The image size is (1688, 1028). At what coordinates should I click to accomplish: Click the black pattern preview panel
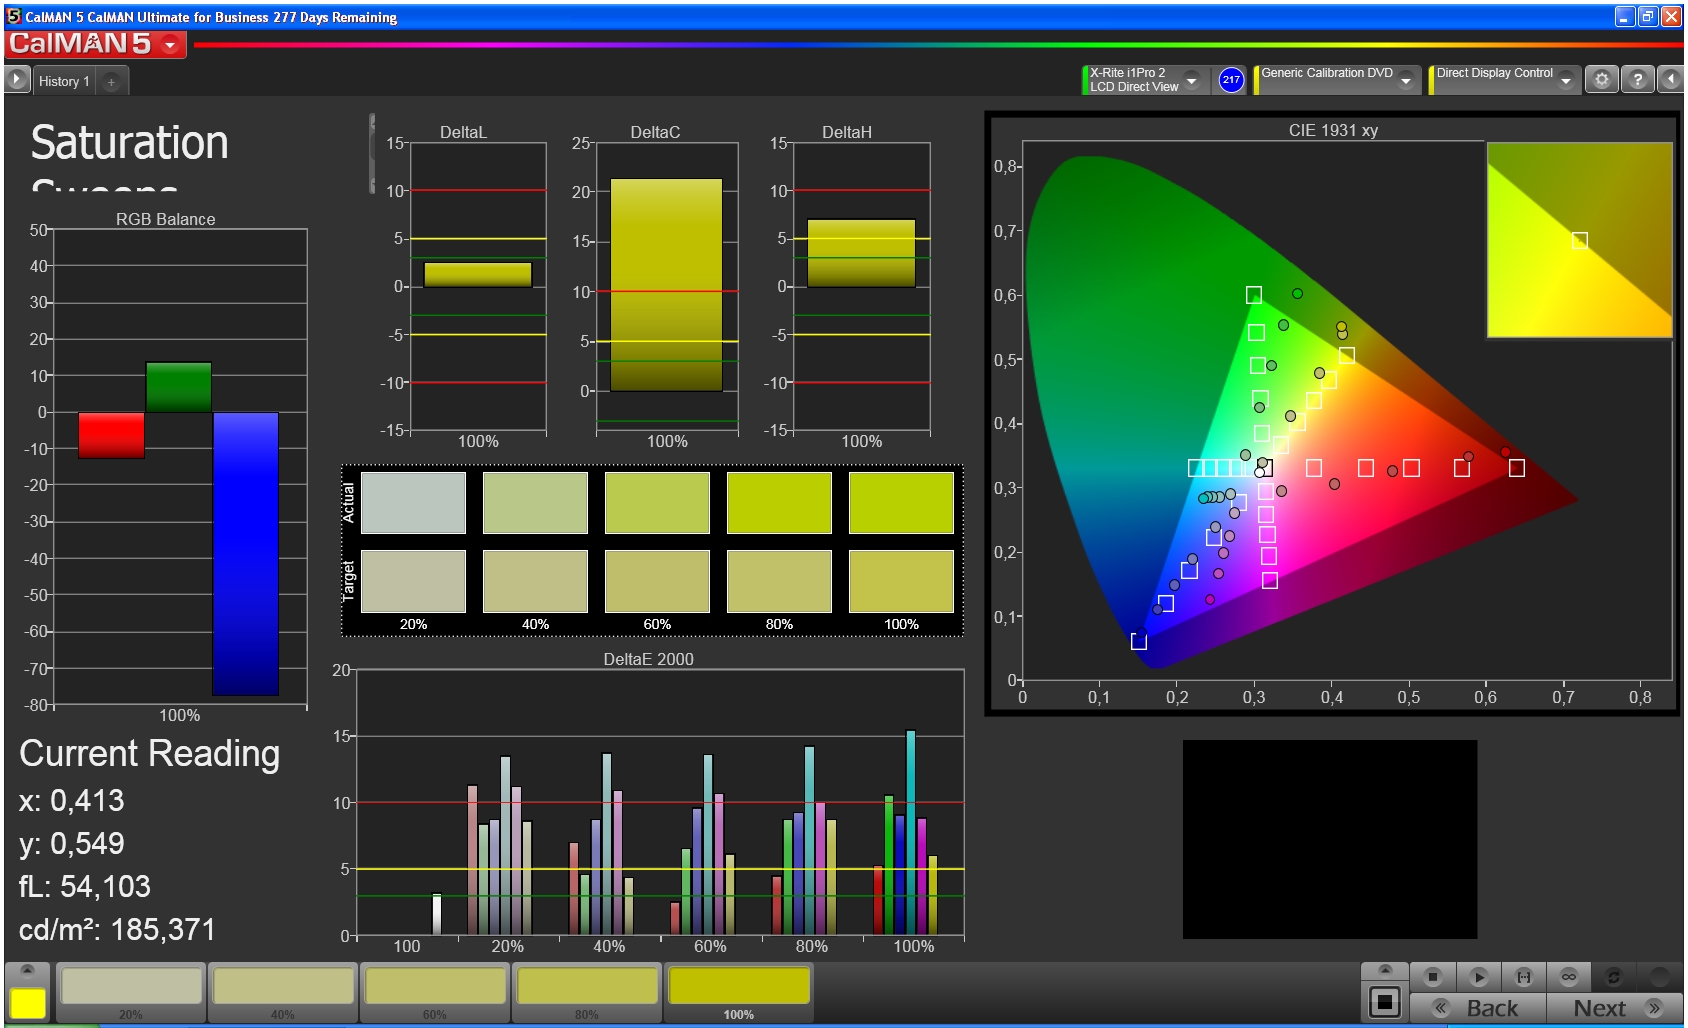coord(1329,839)
